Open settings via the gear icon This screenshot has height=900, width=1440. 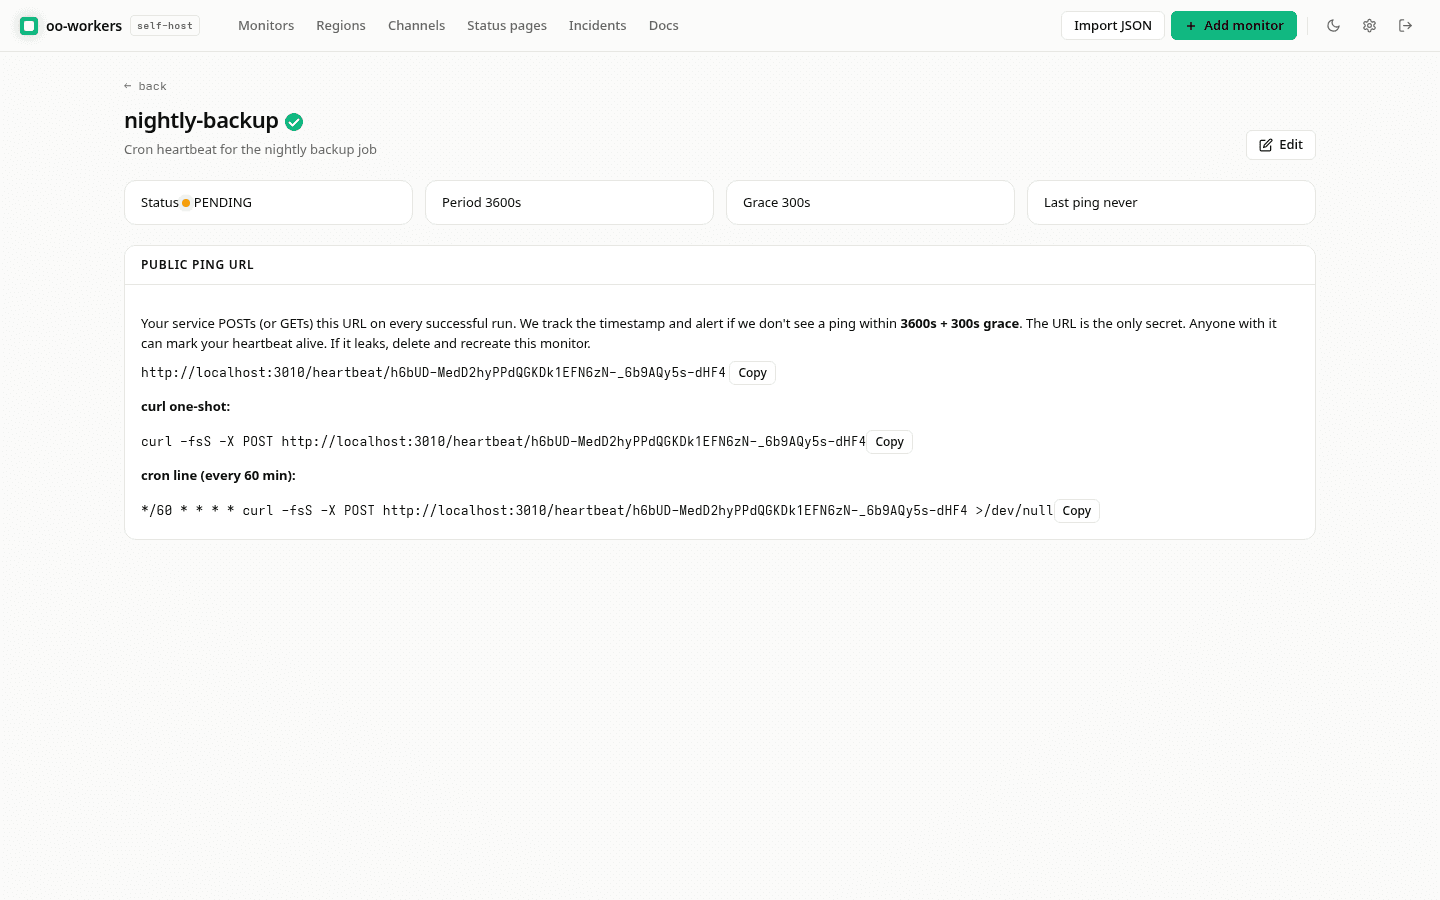pos(1369,26)
